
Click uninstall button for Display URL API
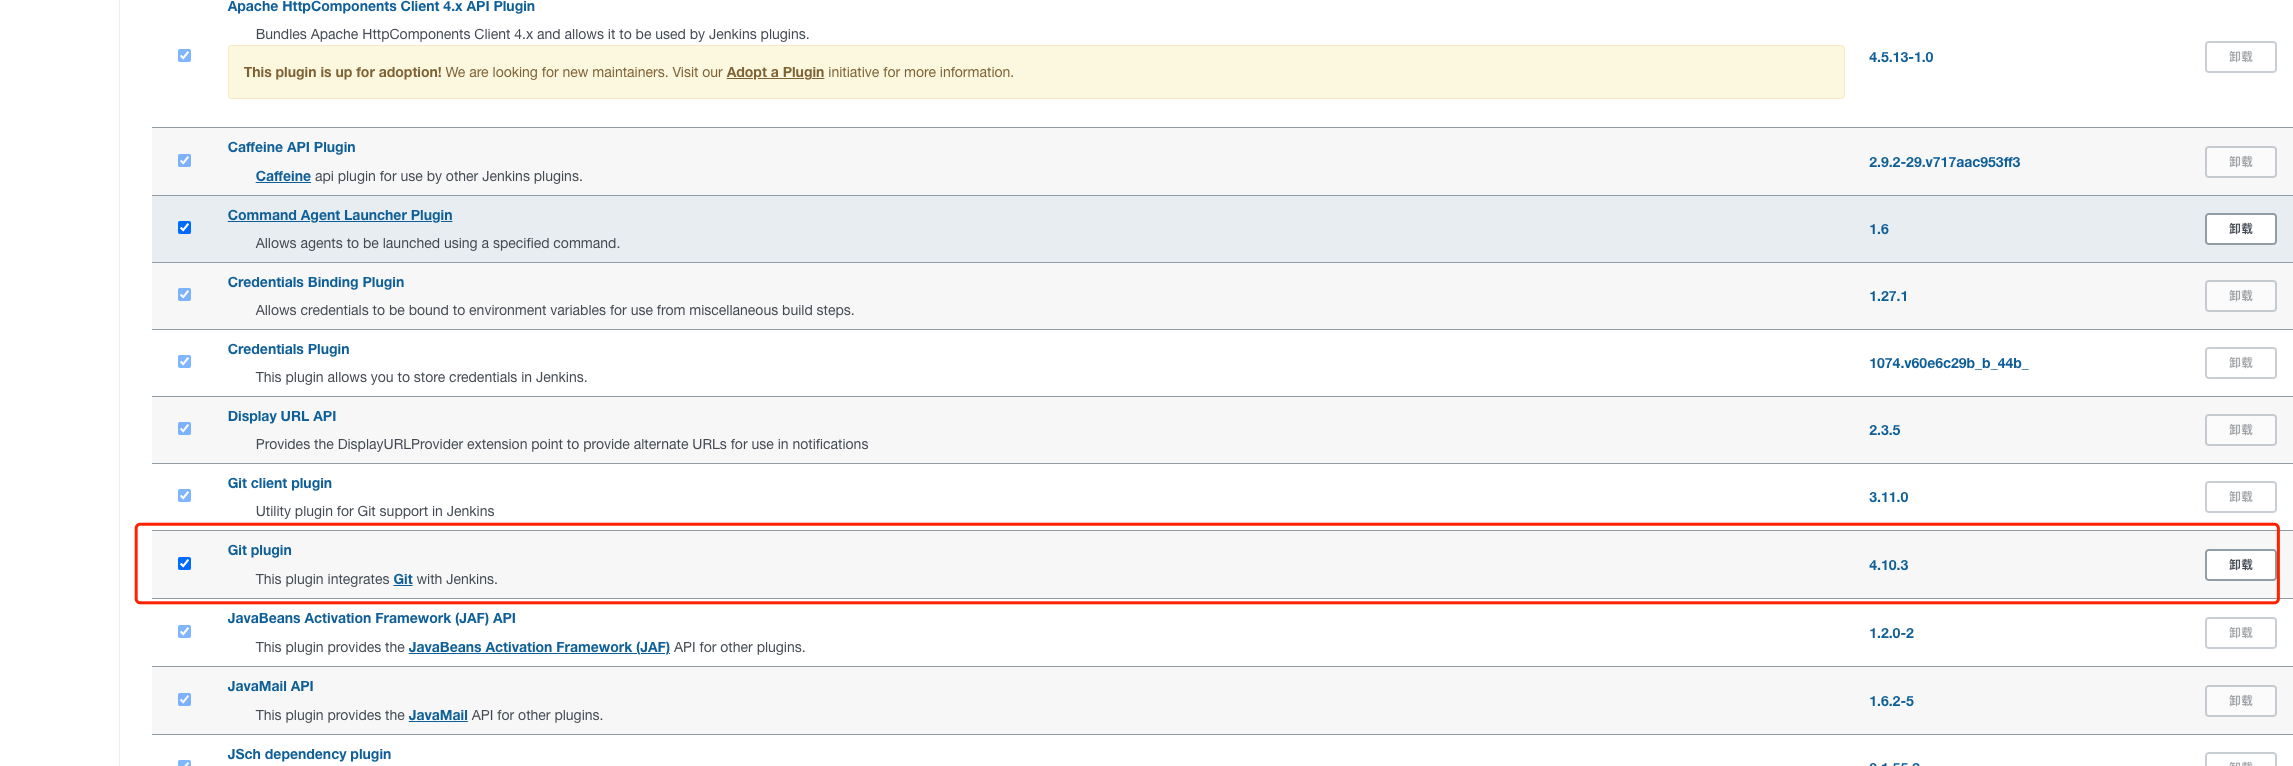coord(2240,430)
